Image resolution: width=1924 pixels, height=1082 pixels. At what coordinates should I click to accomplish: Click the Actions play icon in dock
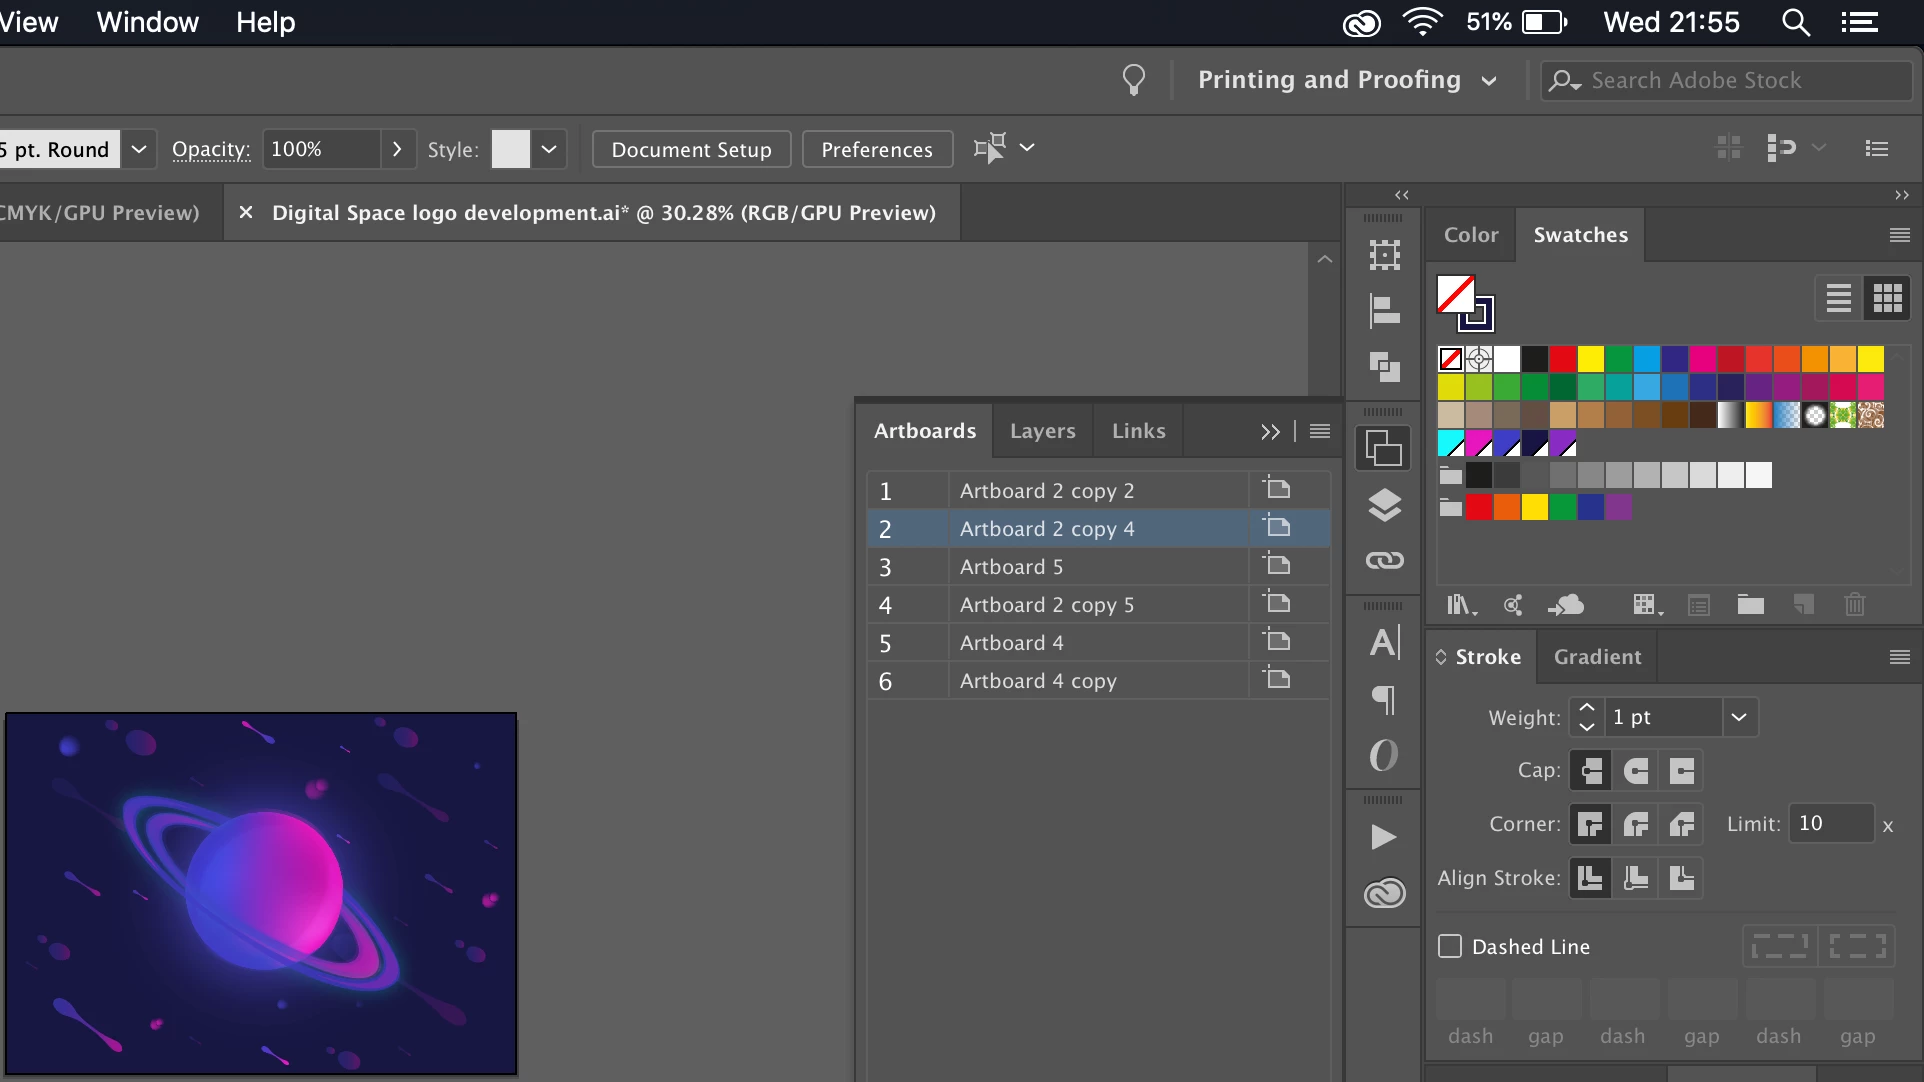click(x=1384, y=836)
